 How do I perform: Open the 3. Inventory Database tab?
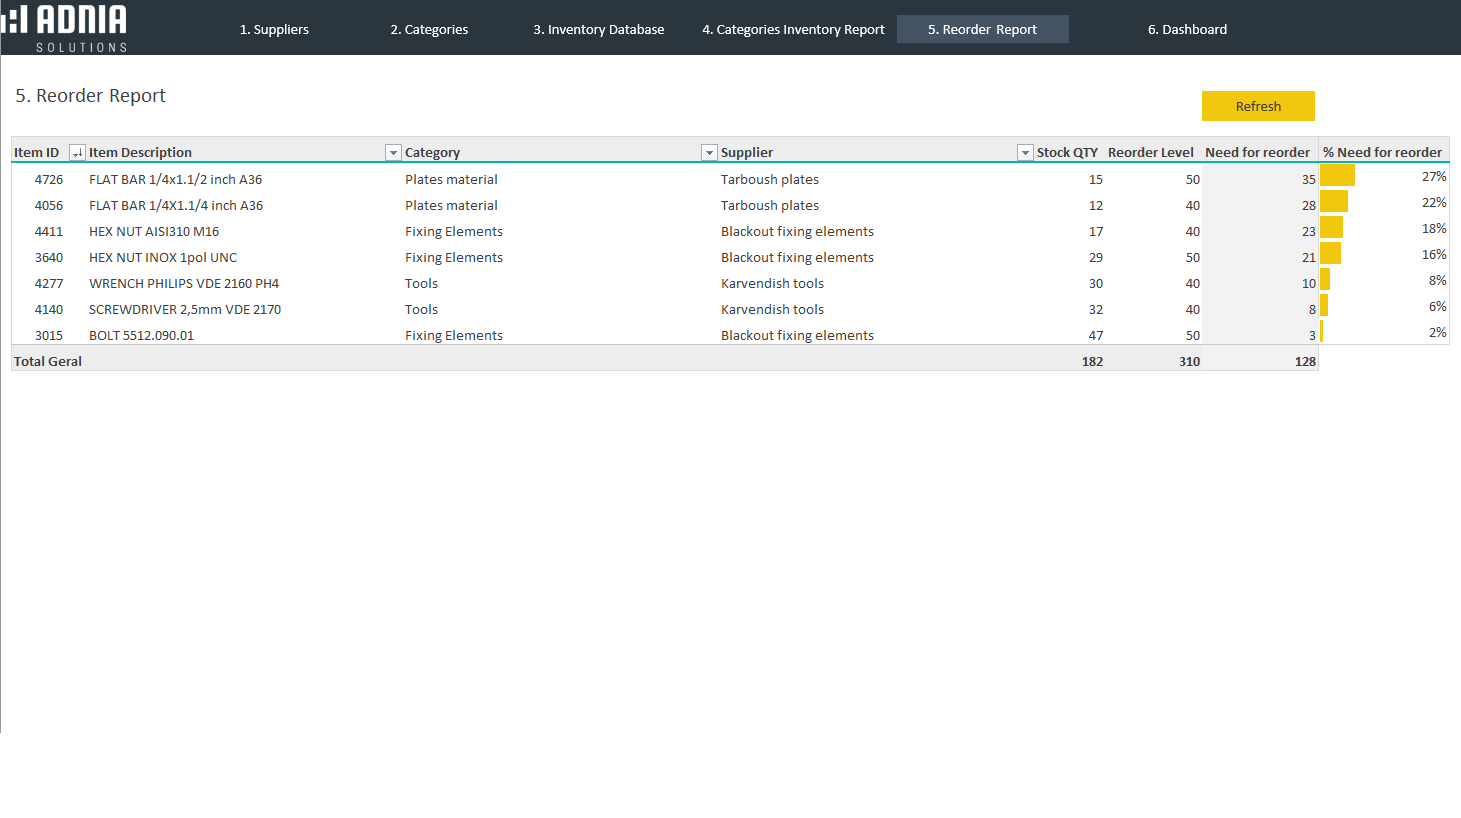tap(598, 30)
